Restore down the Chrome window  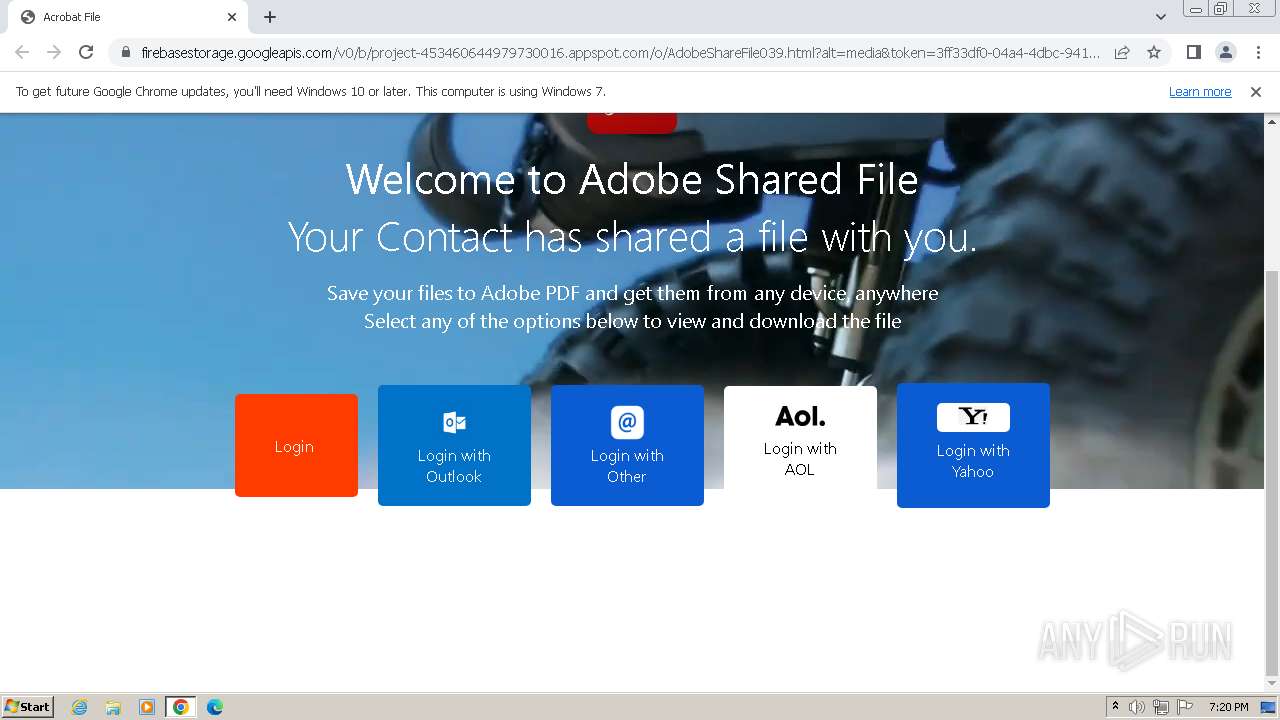coord(1221,9)
